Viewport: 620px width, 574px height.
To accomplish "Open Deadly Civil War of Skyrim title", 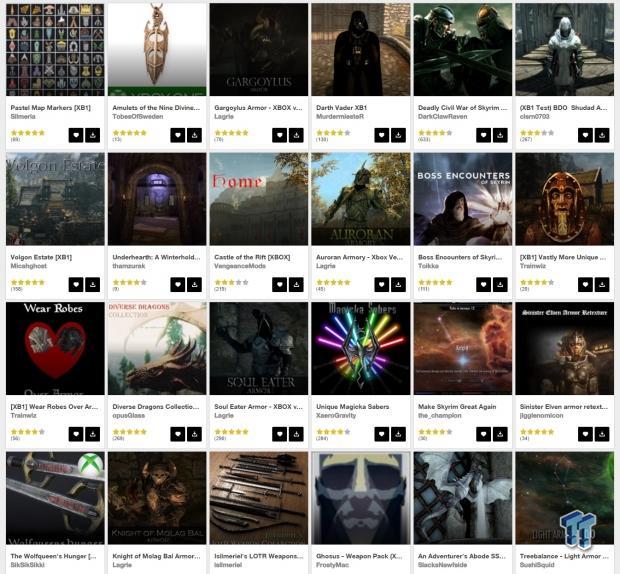I will 462,108.
